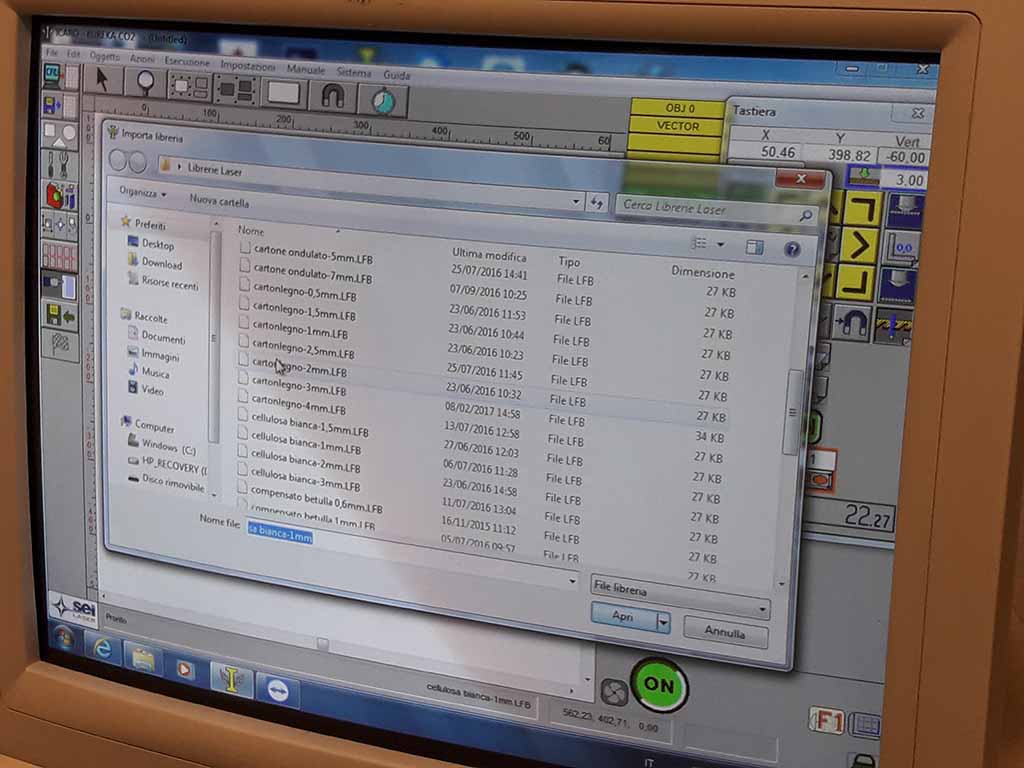Select file cartone ondulato-5mm.LFB
This screenshot has width=1024, height=768.
(313, 254)
